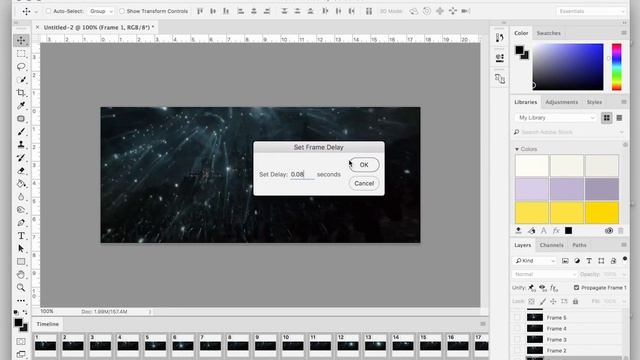The width and height of the screenshot is (640, 360).
Task: Toggle Auto-Select checkbox
Action: [49, 11]
